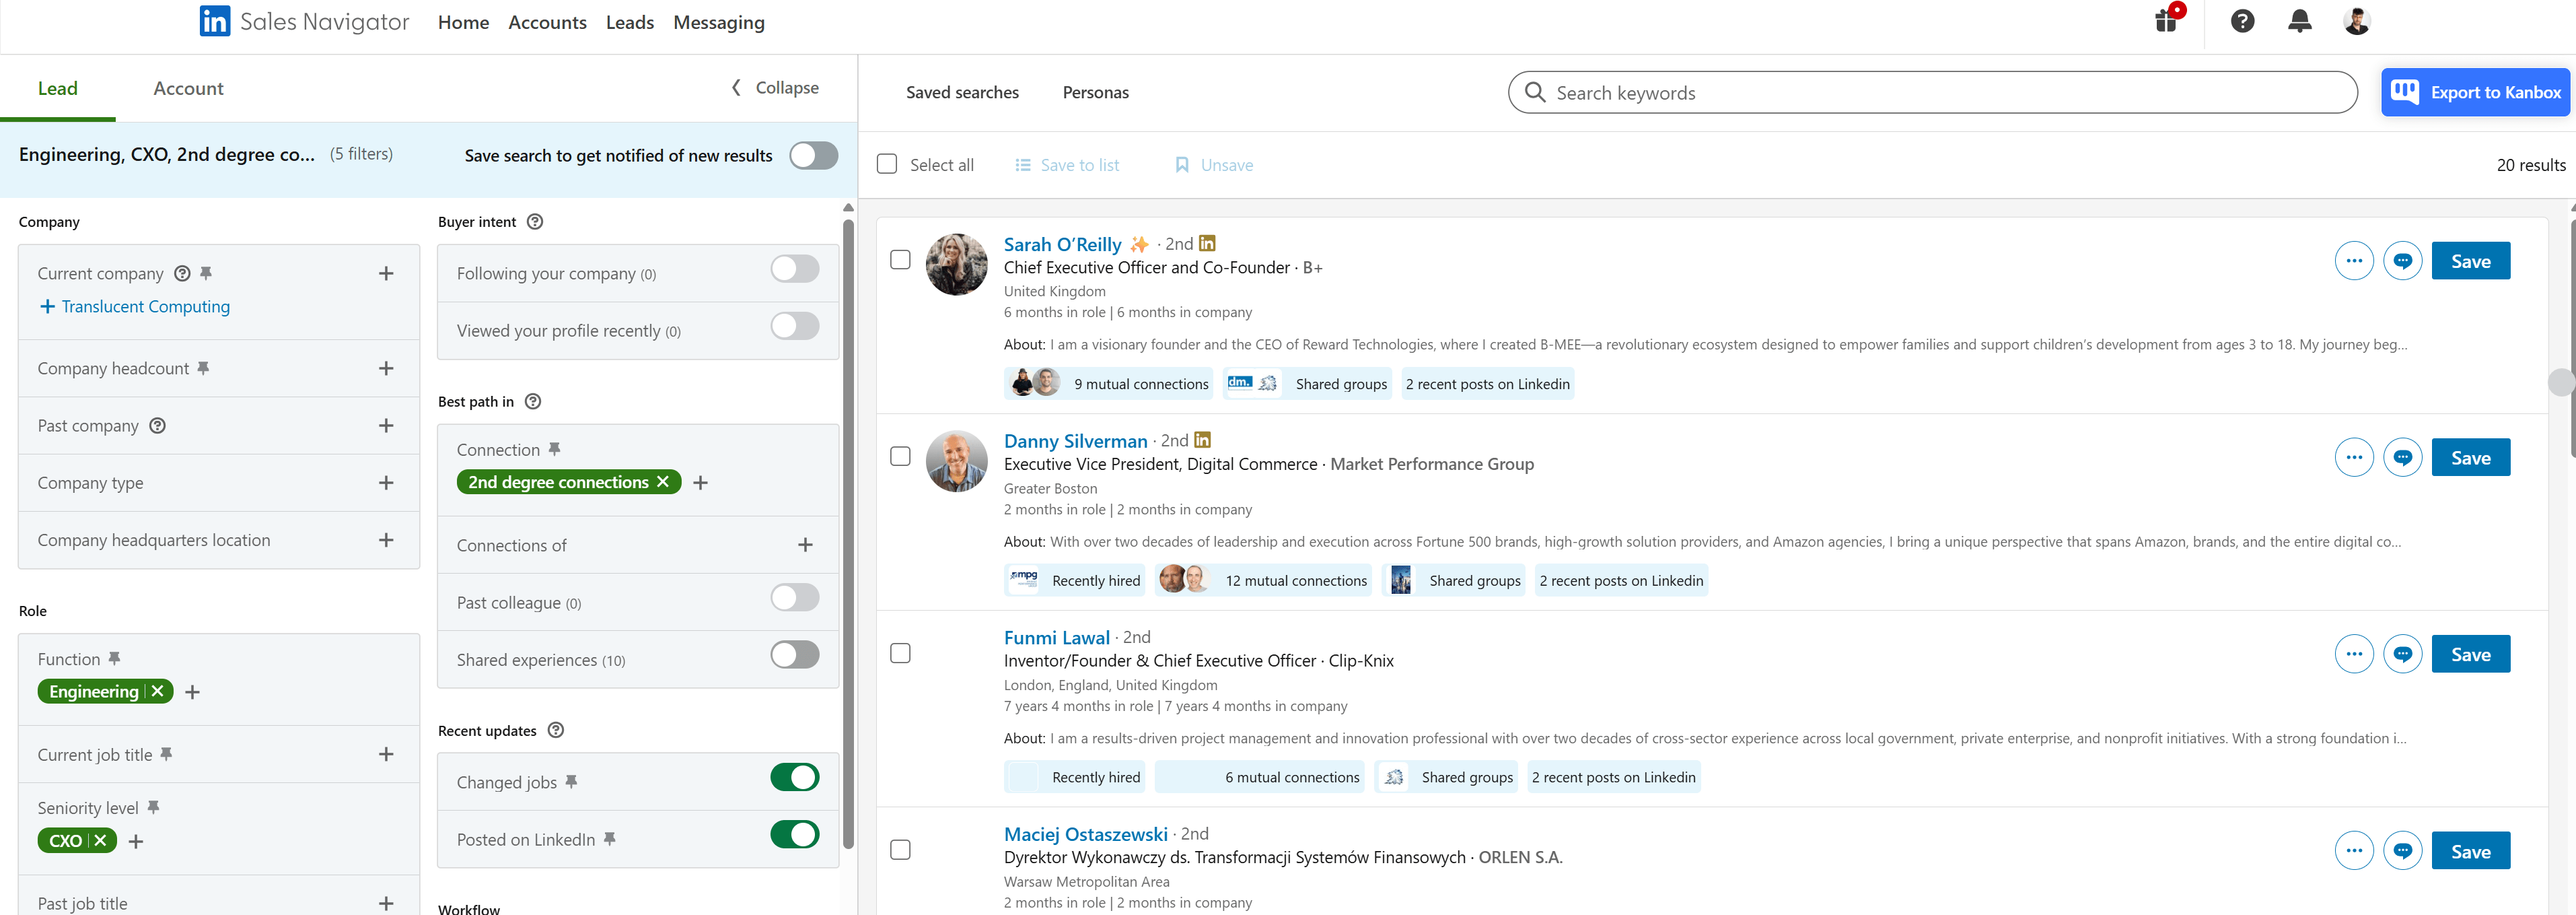Message Sarah O'Reilly via chat icon
Image resolution: width=2576 pixels, height=915 pixels.
point(2402,261)
